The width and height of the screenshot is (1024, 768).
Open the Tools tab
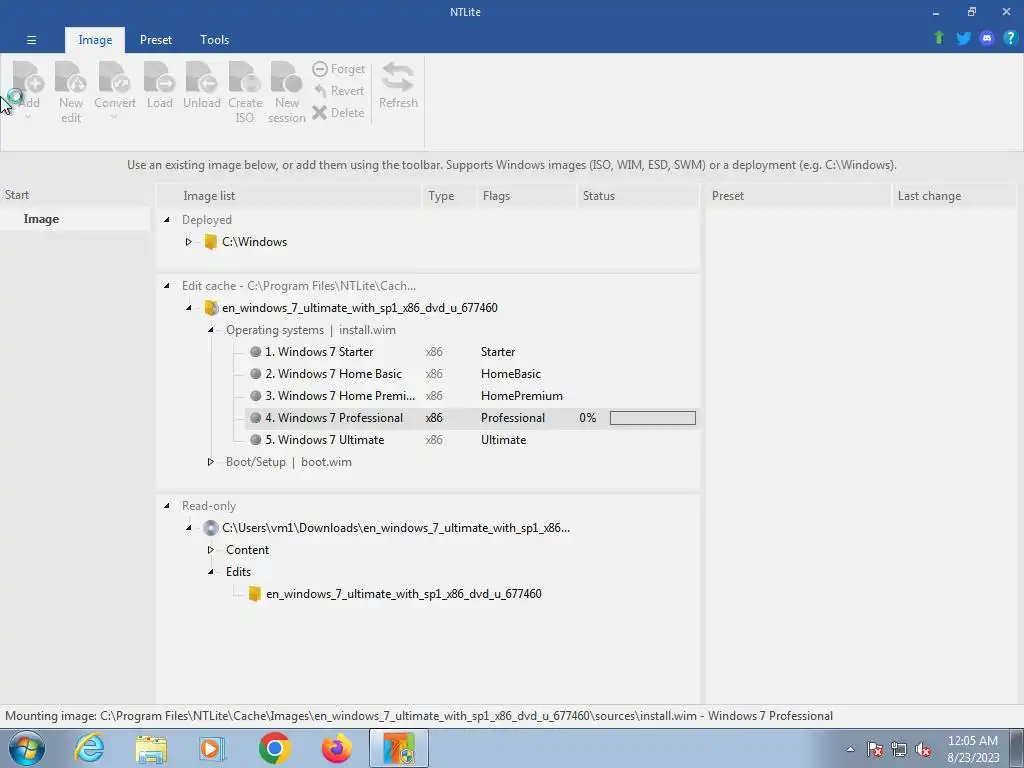214,40
